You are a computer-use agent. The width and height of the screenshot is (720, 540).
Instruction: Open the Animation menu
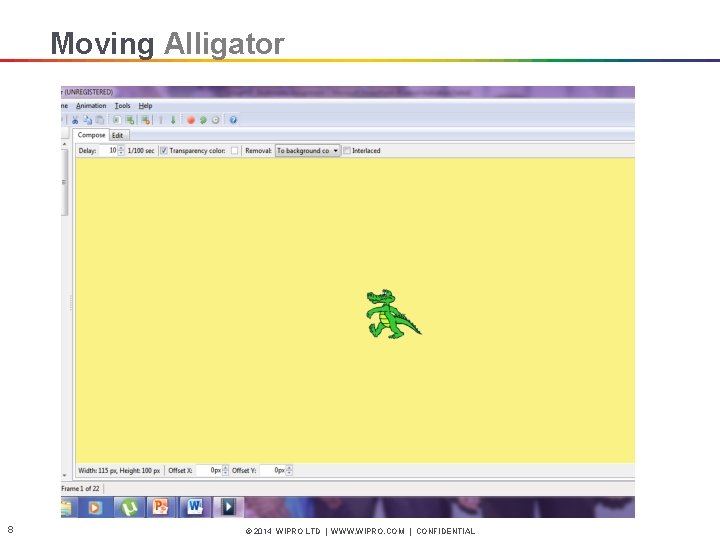(x=91, y=106)
